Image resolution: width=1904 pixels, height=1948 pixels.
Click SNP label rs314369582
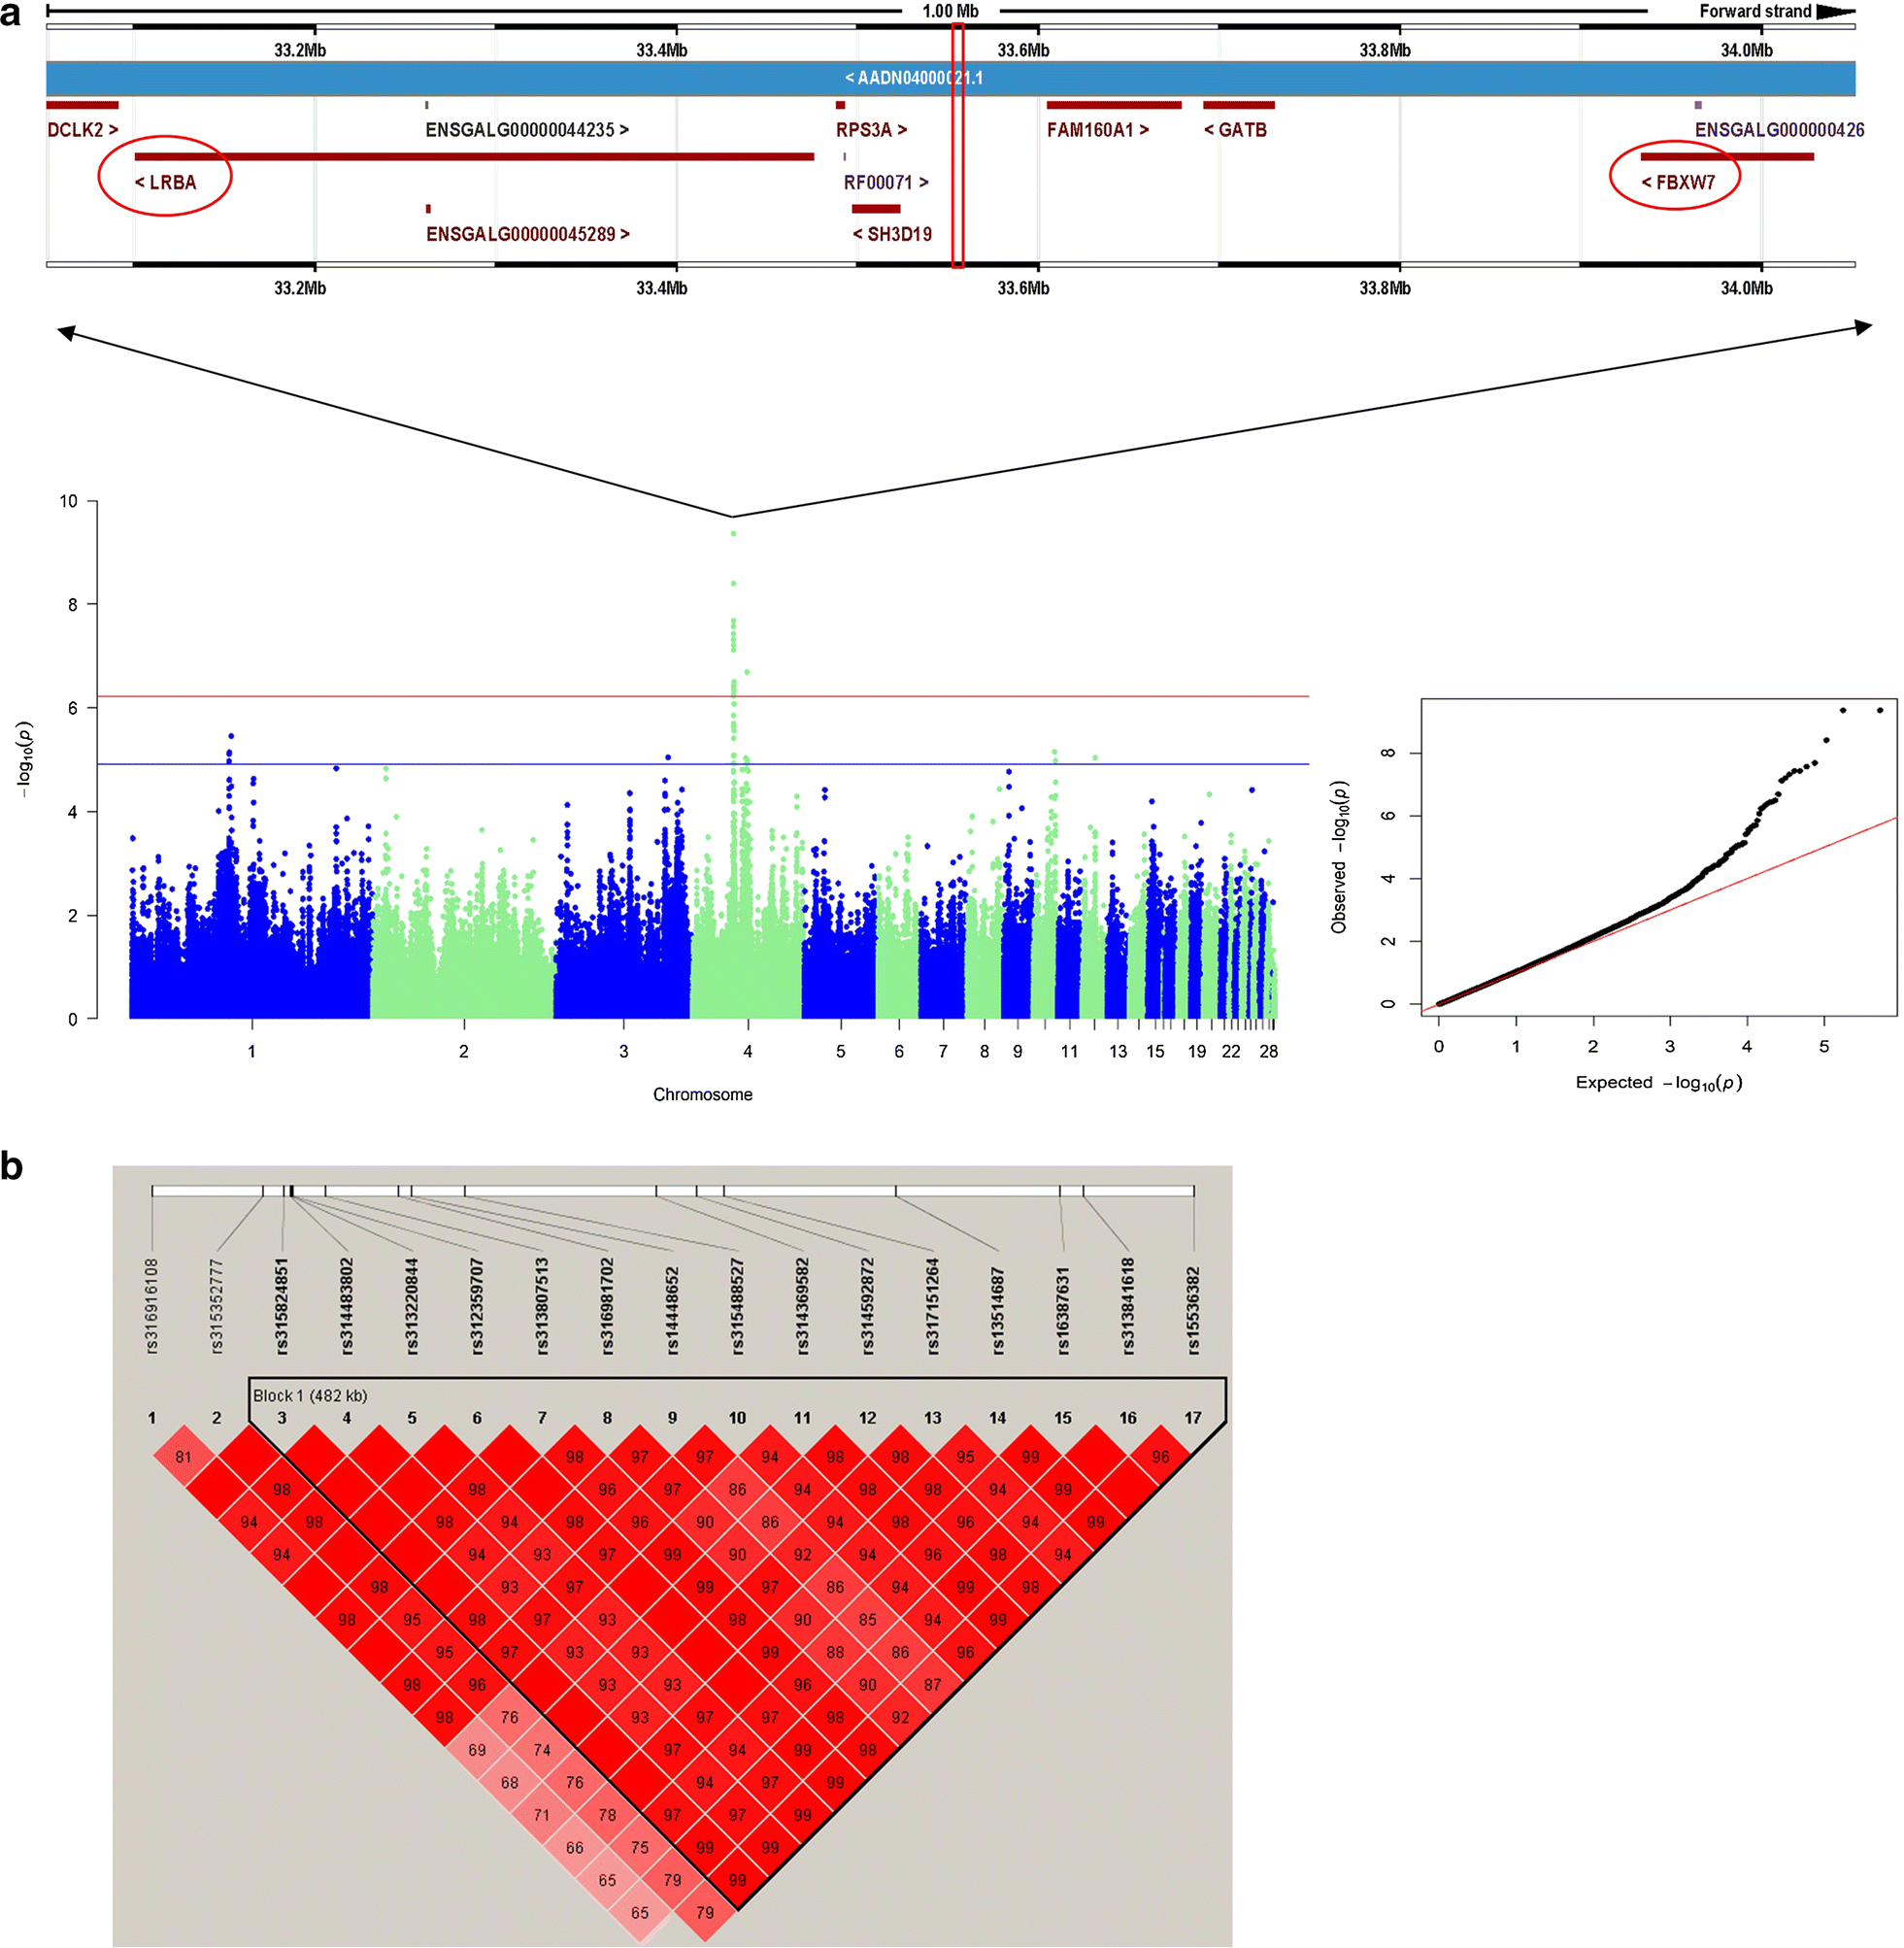point(802,1306)
